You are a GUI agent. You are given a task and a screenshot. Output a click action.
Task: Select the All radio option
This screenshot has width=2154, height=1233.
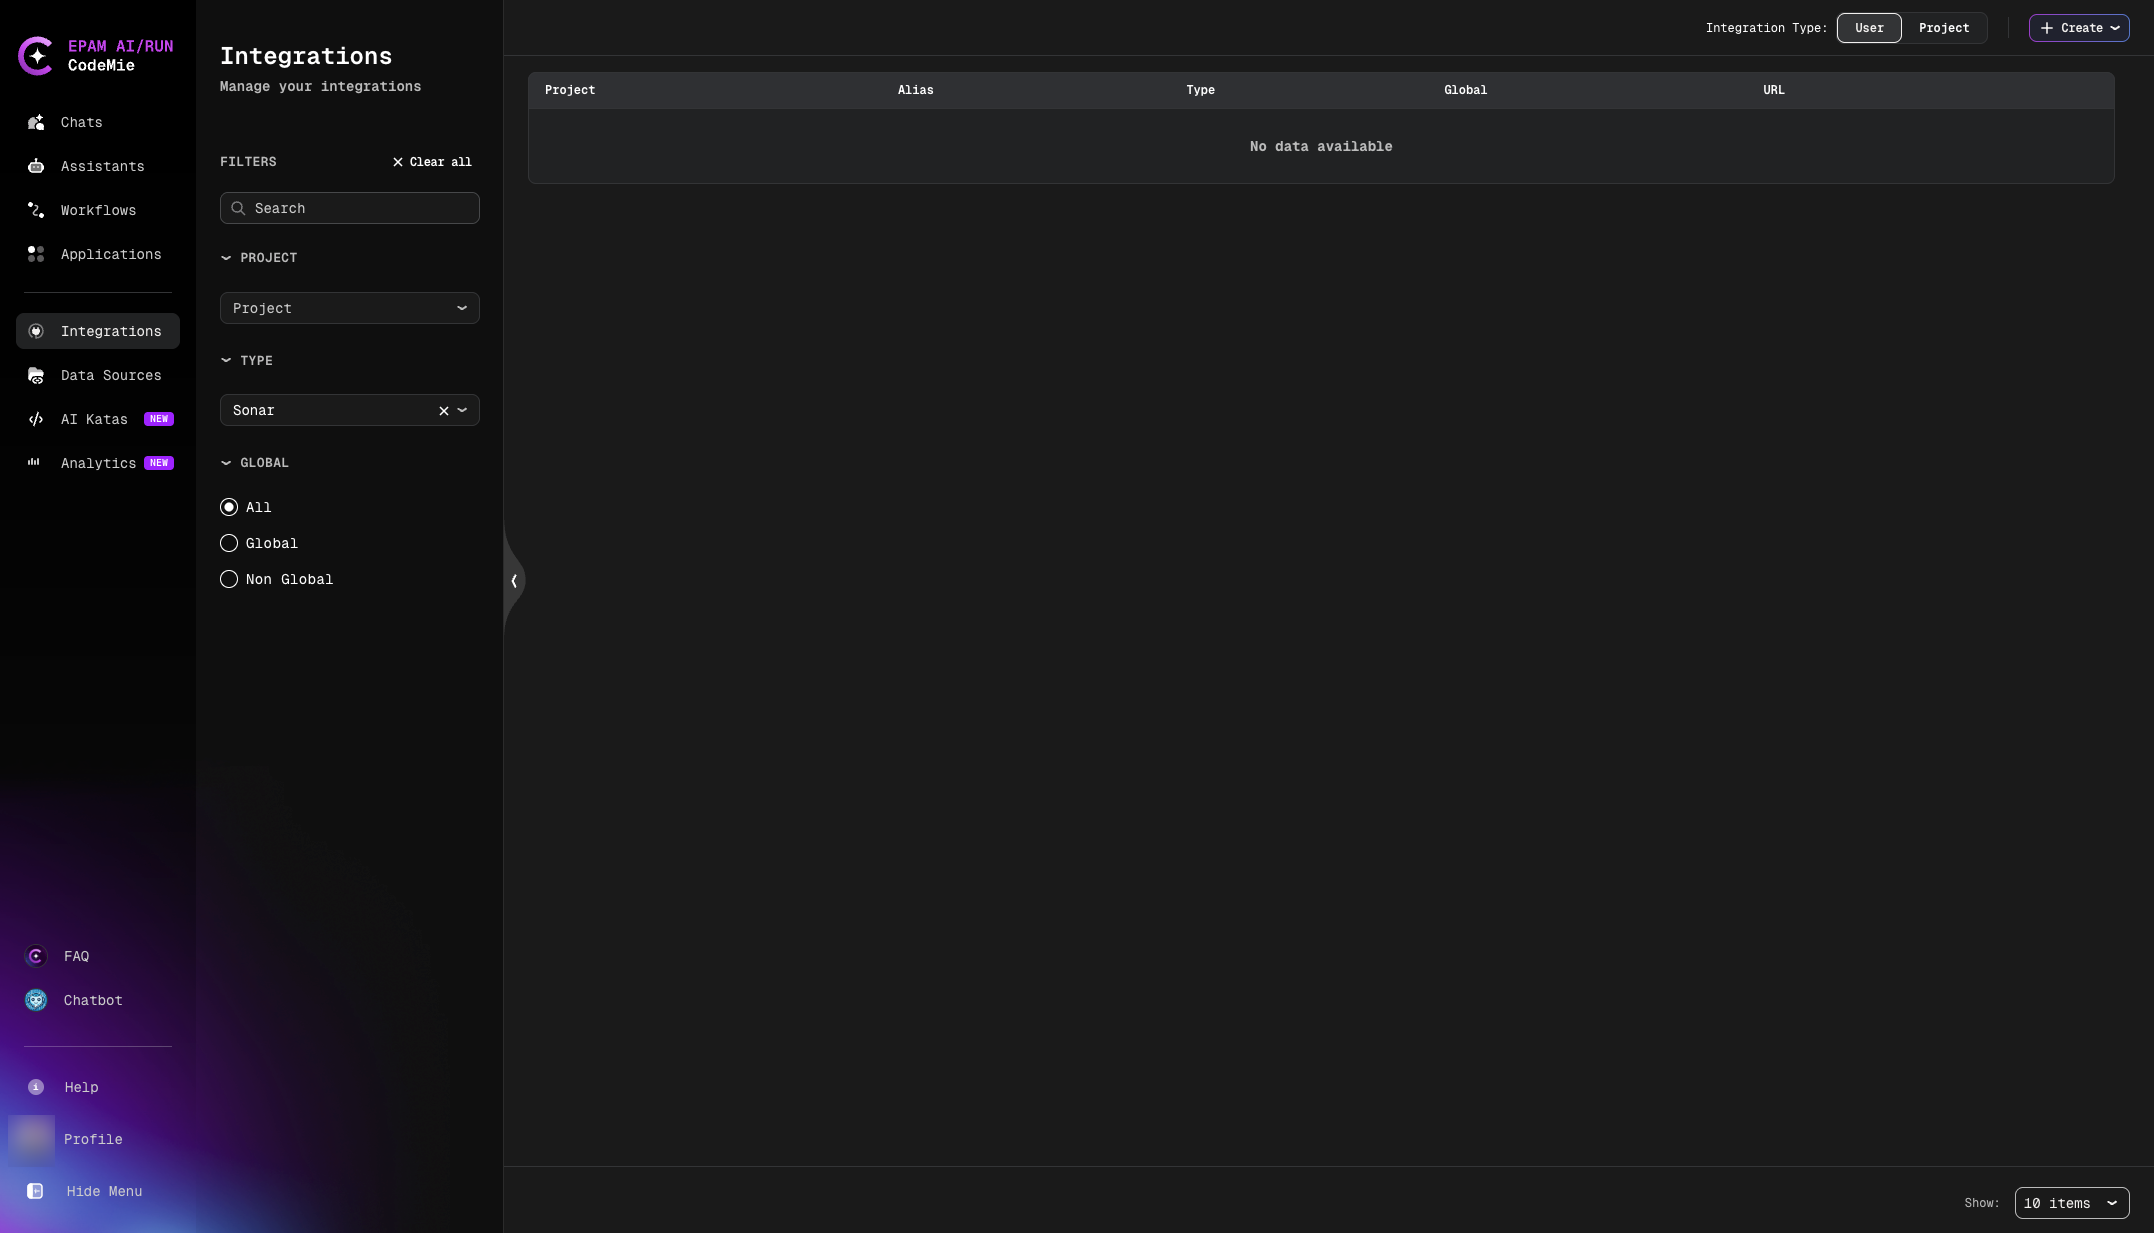pos(229,507)
